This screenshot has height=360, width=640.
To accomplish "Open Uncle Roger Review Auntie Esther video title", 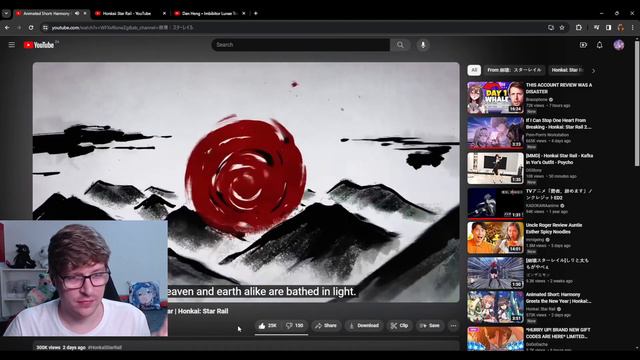I will click(554, 228).
